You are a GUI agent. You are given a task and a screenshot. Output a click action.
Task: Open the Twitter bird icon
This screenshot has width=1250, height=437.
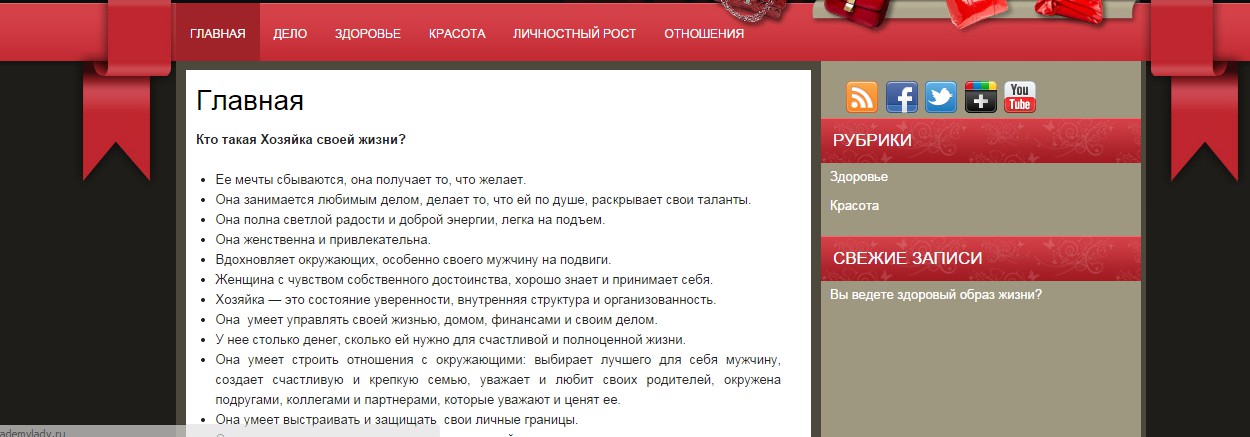click(941, 97)
